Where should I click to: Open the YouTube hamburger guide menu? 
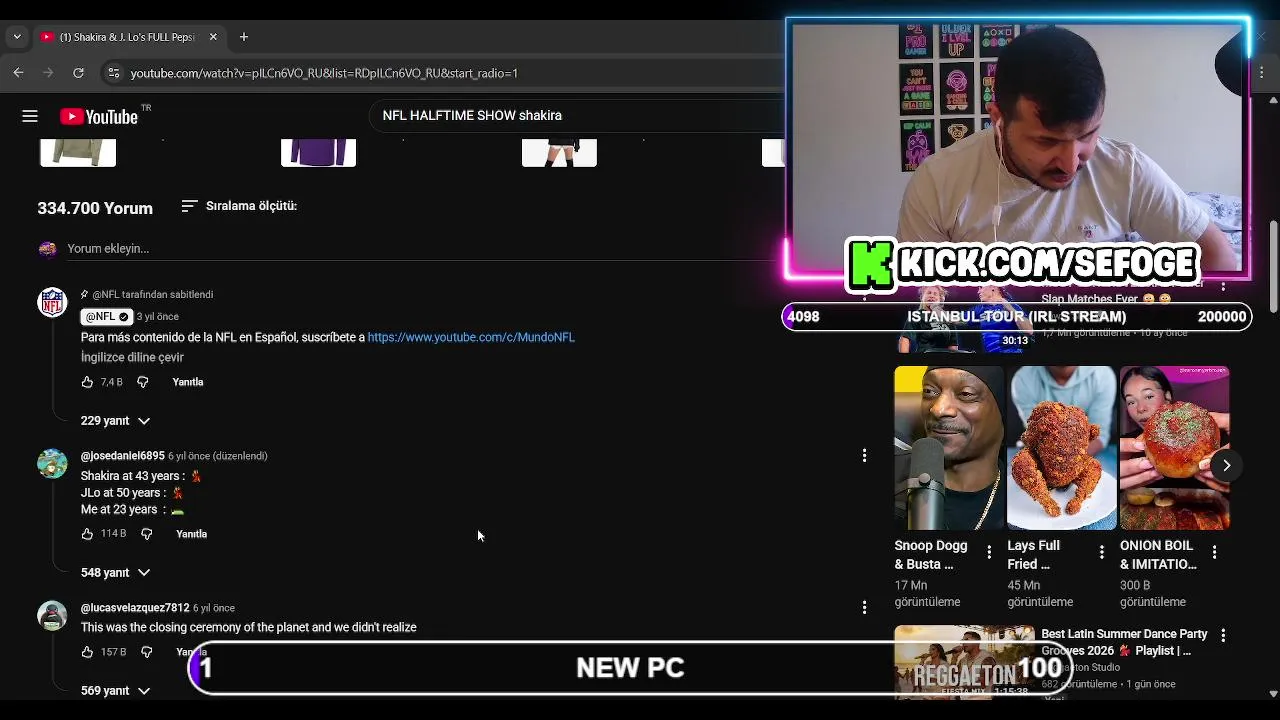tap(30, 116)
